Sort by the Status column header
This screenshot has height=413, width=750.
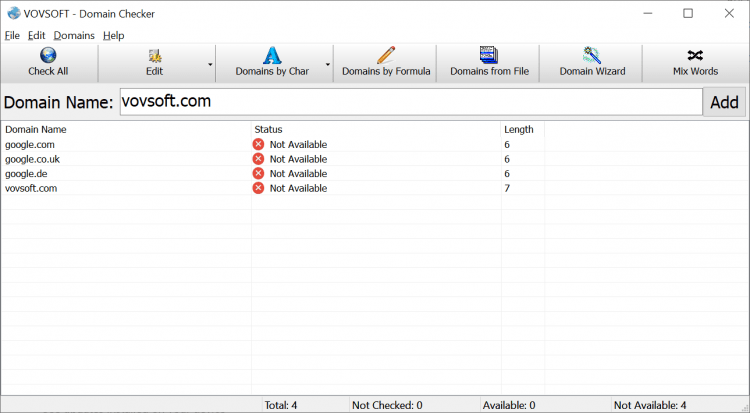pos(375,129)
